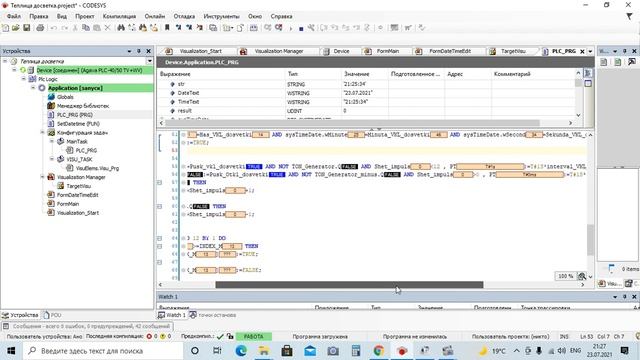Collapse the MainTask tree node
The image size is (640, 360).
tap(52, 141)
